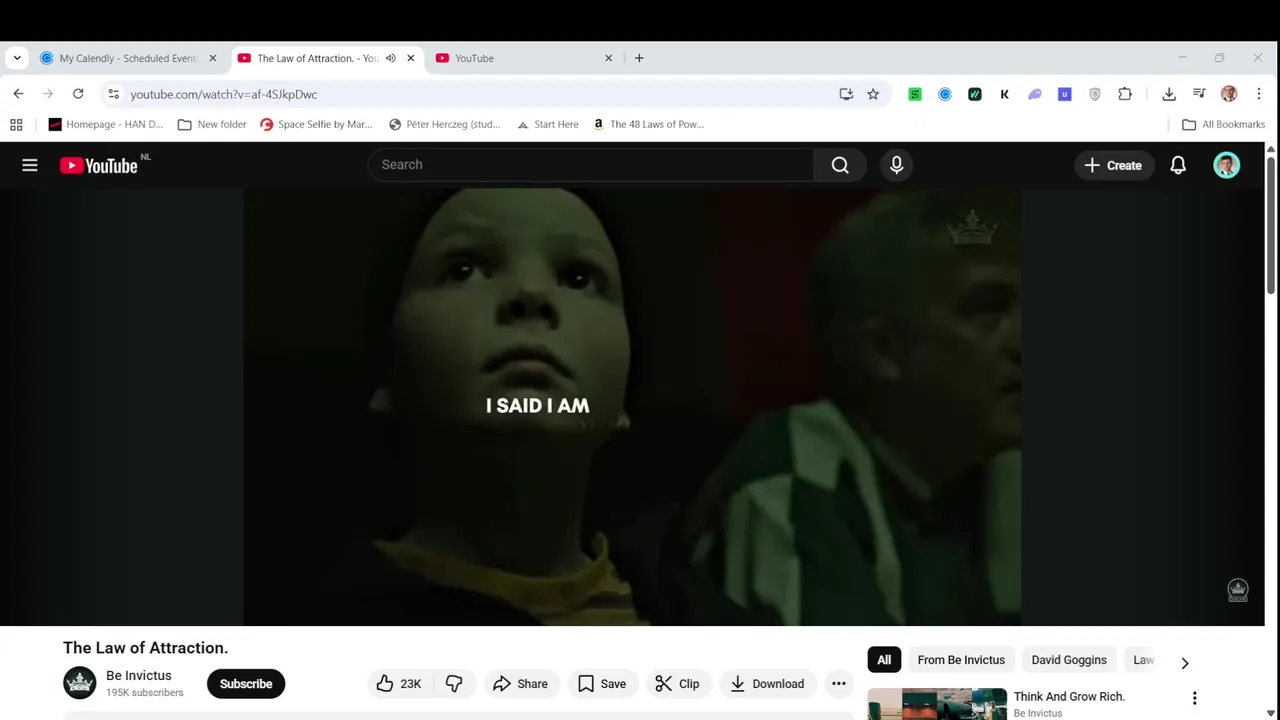The height and width of the screenshot is (720, 1280).
Task: Select the David Goggins chip
Action: click(1069, 660)
